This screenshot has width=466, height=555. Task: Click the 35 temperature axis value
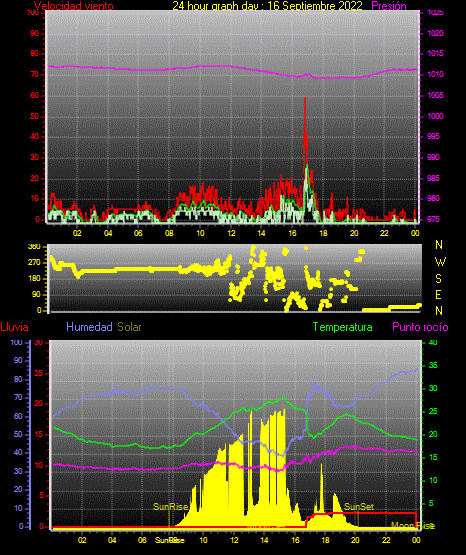[x=433, y=365]
